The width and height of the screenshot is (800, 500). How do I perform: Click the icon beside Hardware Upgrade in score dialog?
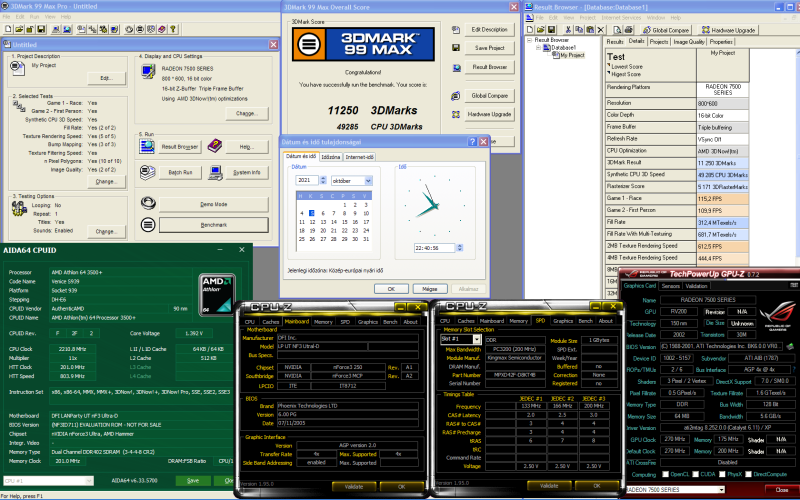(x=456, y=114)
